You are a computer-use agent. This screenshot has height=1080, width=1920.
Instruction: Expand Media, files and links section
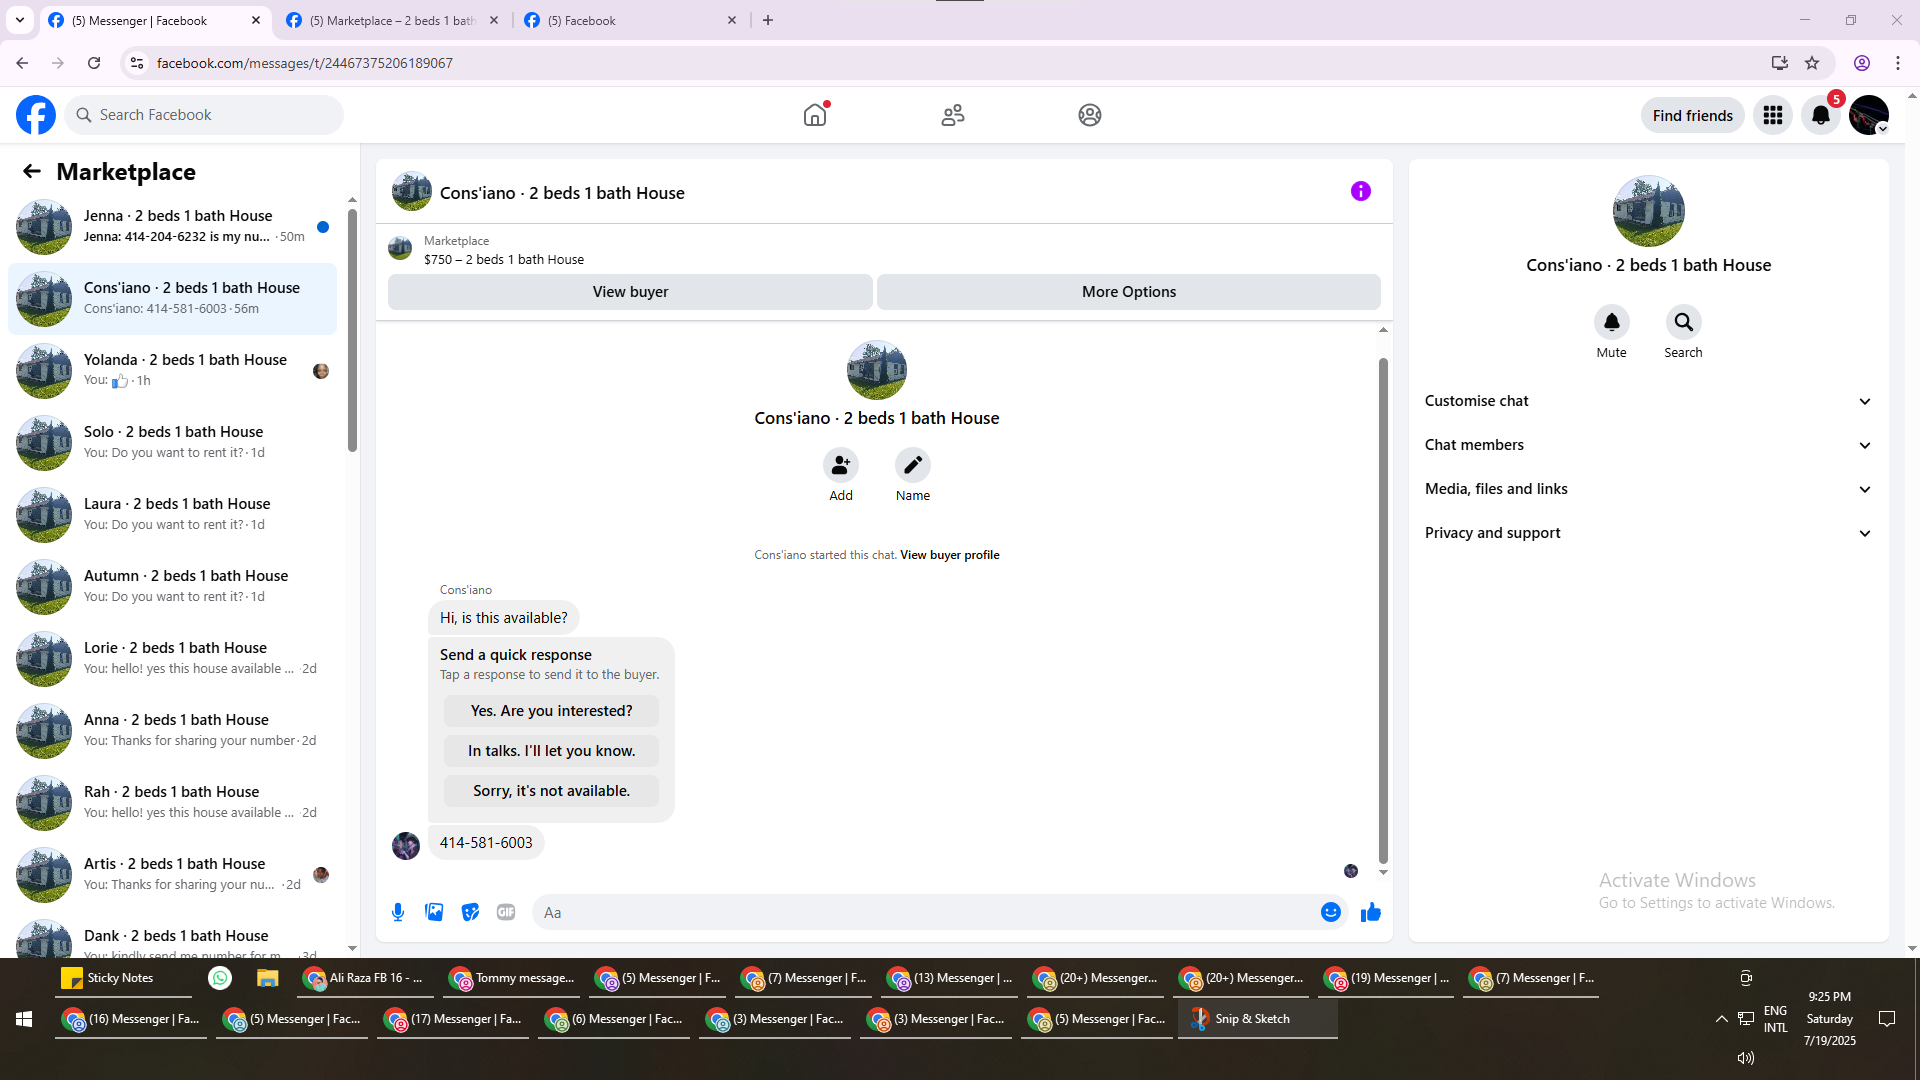tap(1647, 489)
